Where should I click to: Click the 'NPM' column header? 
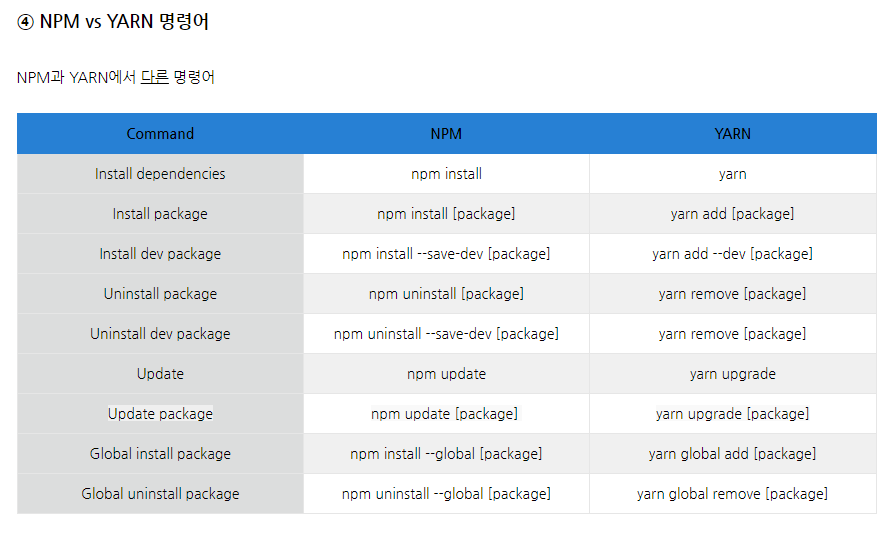pyautogui.click(x=446, y=134)
